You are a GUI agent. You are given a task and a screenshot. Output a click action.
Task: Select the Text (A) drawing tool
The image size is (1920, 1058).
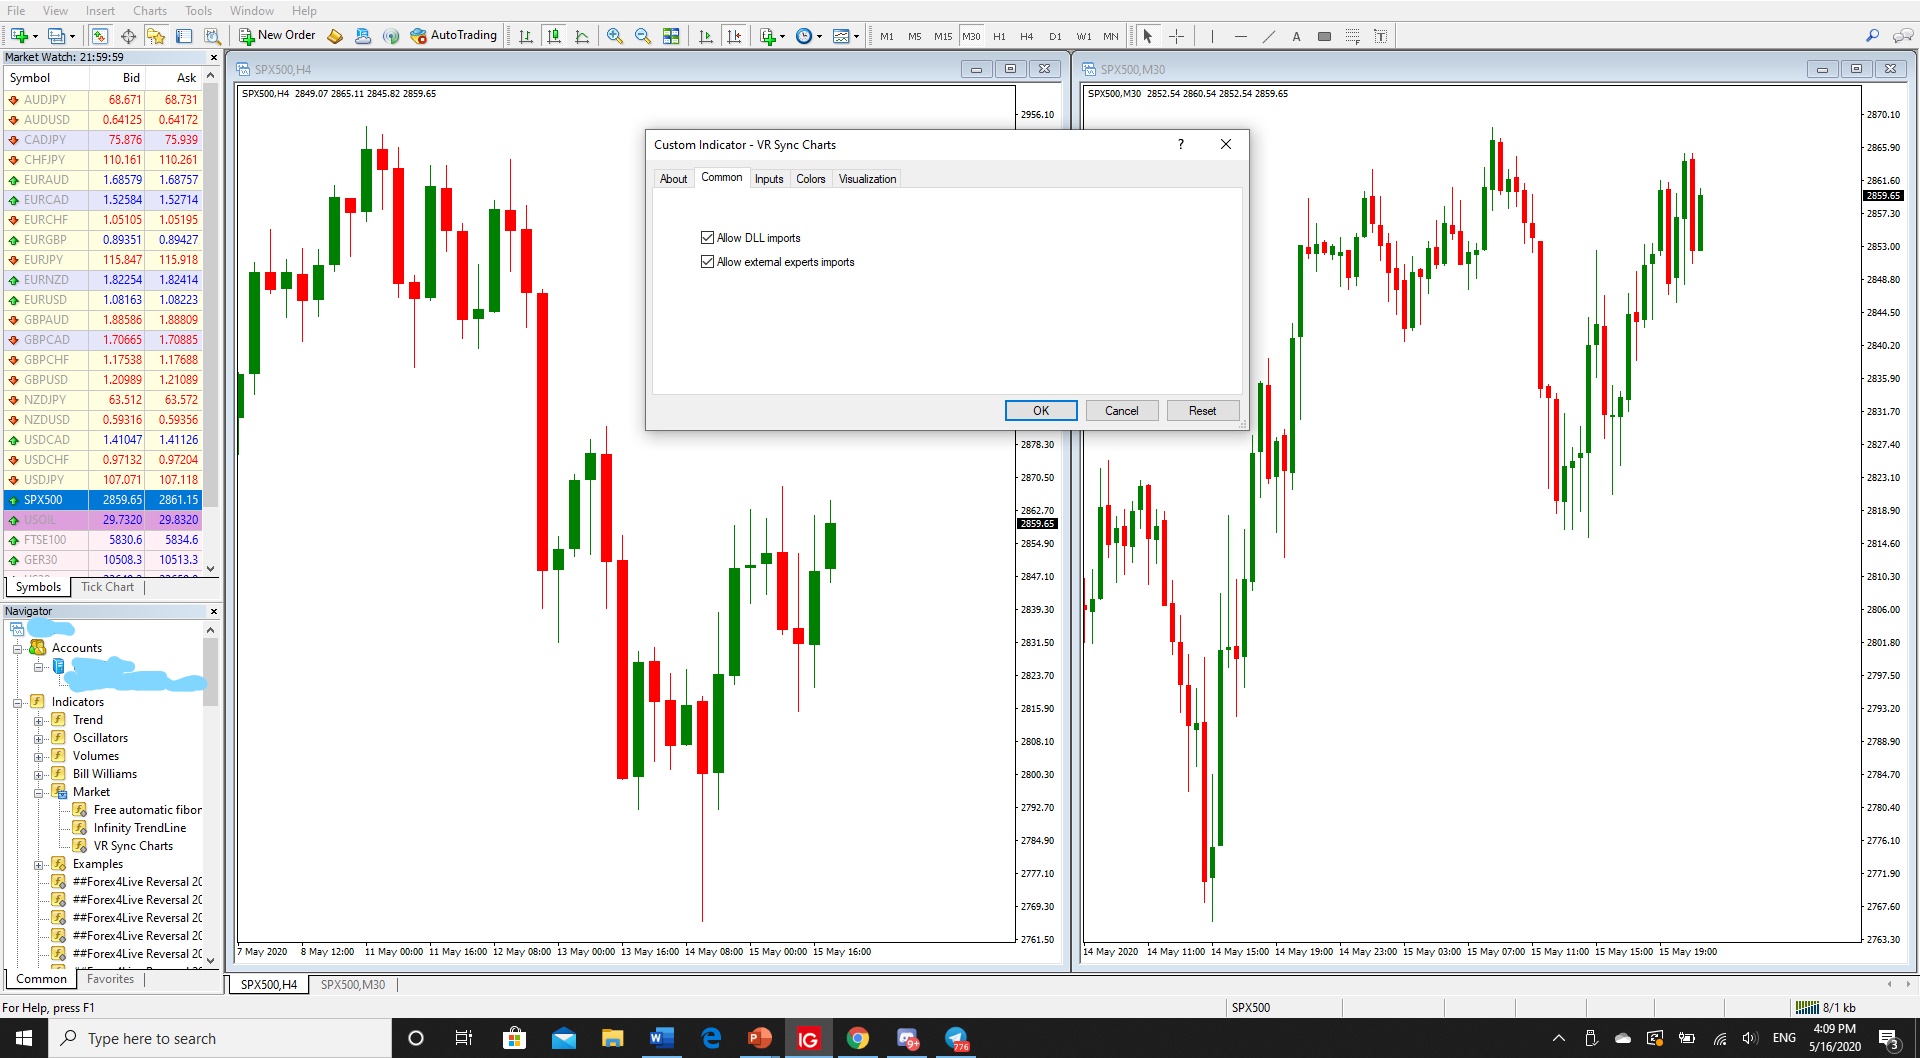pyautogui.click(x=1296, y=36)
